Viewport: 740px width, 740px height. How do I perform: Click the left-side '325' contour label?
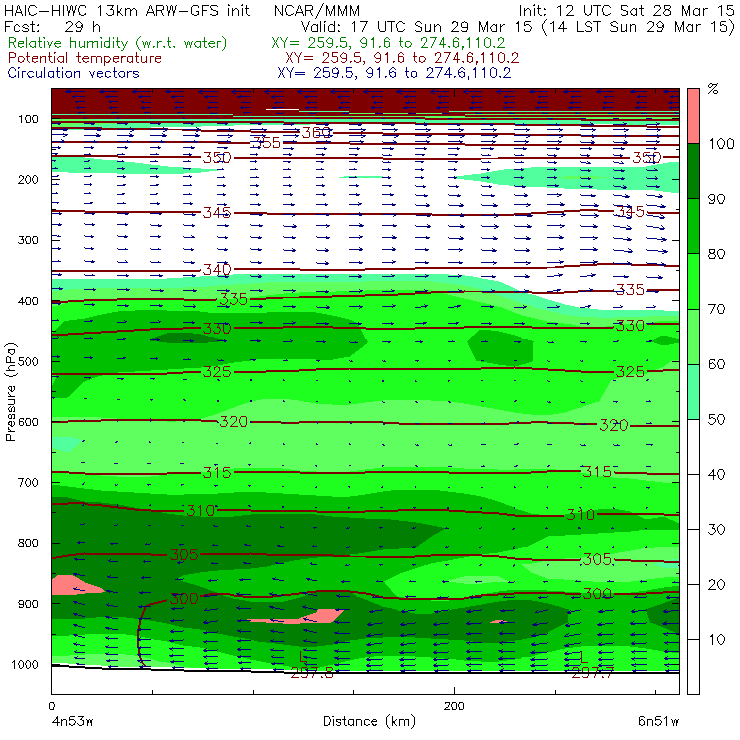click(217, 372)
